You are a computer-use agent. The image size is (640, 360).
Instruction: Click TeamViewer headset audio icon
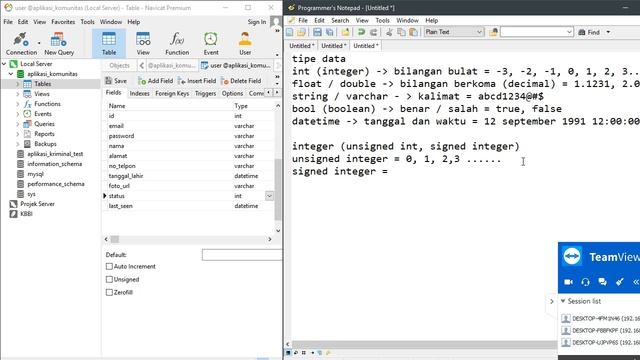585,282
